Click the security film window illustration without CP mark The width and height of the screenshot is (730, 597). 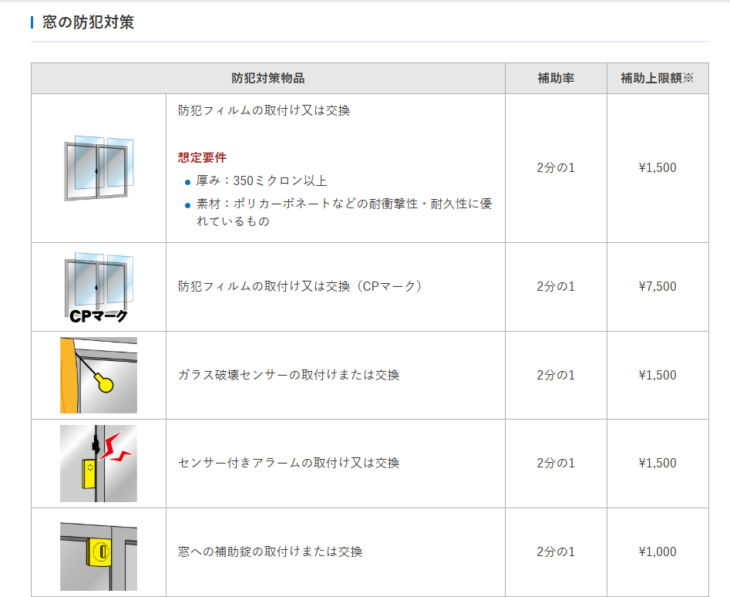99,168
